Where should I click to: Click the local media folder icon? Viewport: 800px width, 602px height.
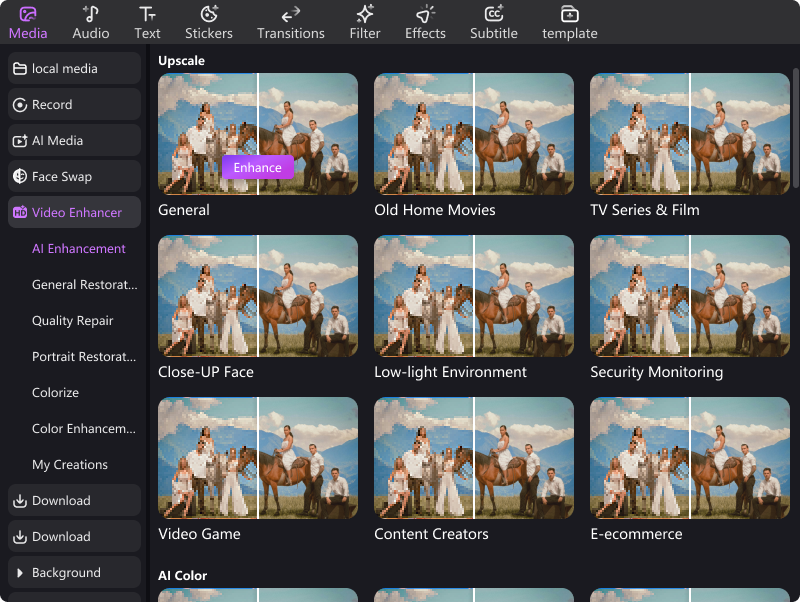[20, 69]
